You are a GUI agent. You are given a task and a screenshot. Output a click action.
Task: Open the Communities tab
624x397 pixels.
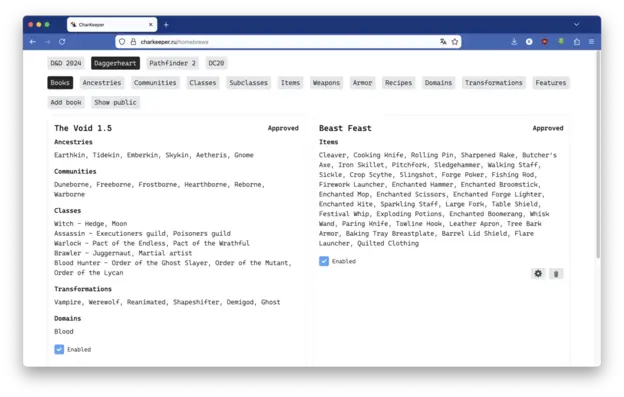pyautogui.click(x=155, y=83)
